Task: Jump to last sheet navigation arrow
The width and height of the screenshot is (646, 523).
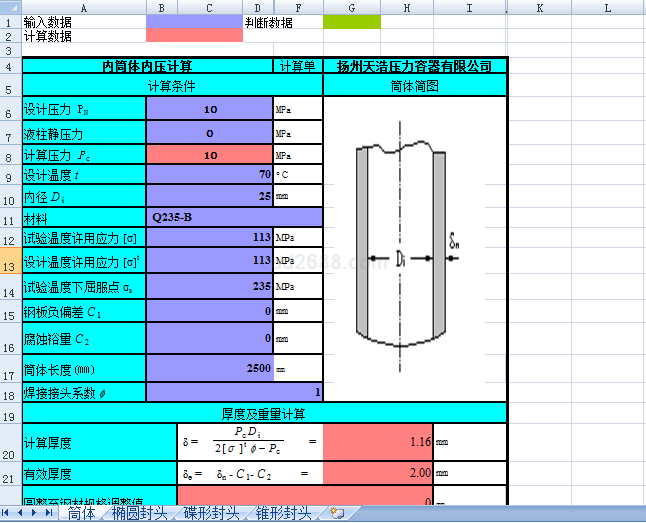Action: click(49, 513)
